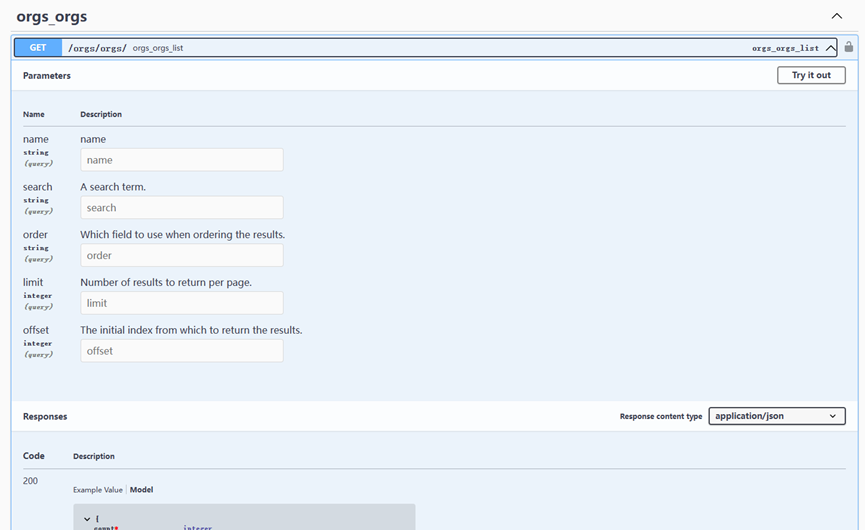Collapse the orgs_orgs section with top arrow
The width and height of the screenshot is (865, 530).
tap(837, 16)
